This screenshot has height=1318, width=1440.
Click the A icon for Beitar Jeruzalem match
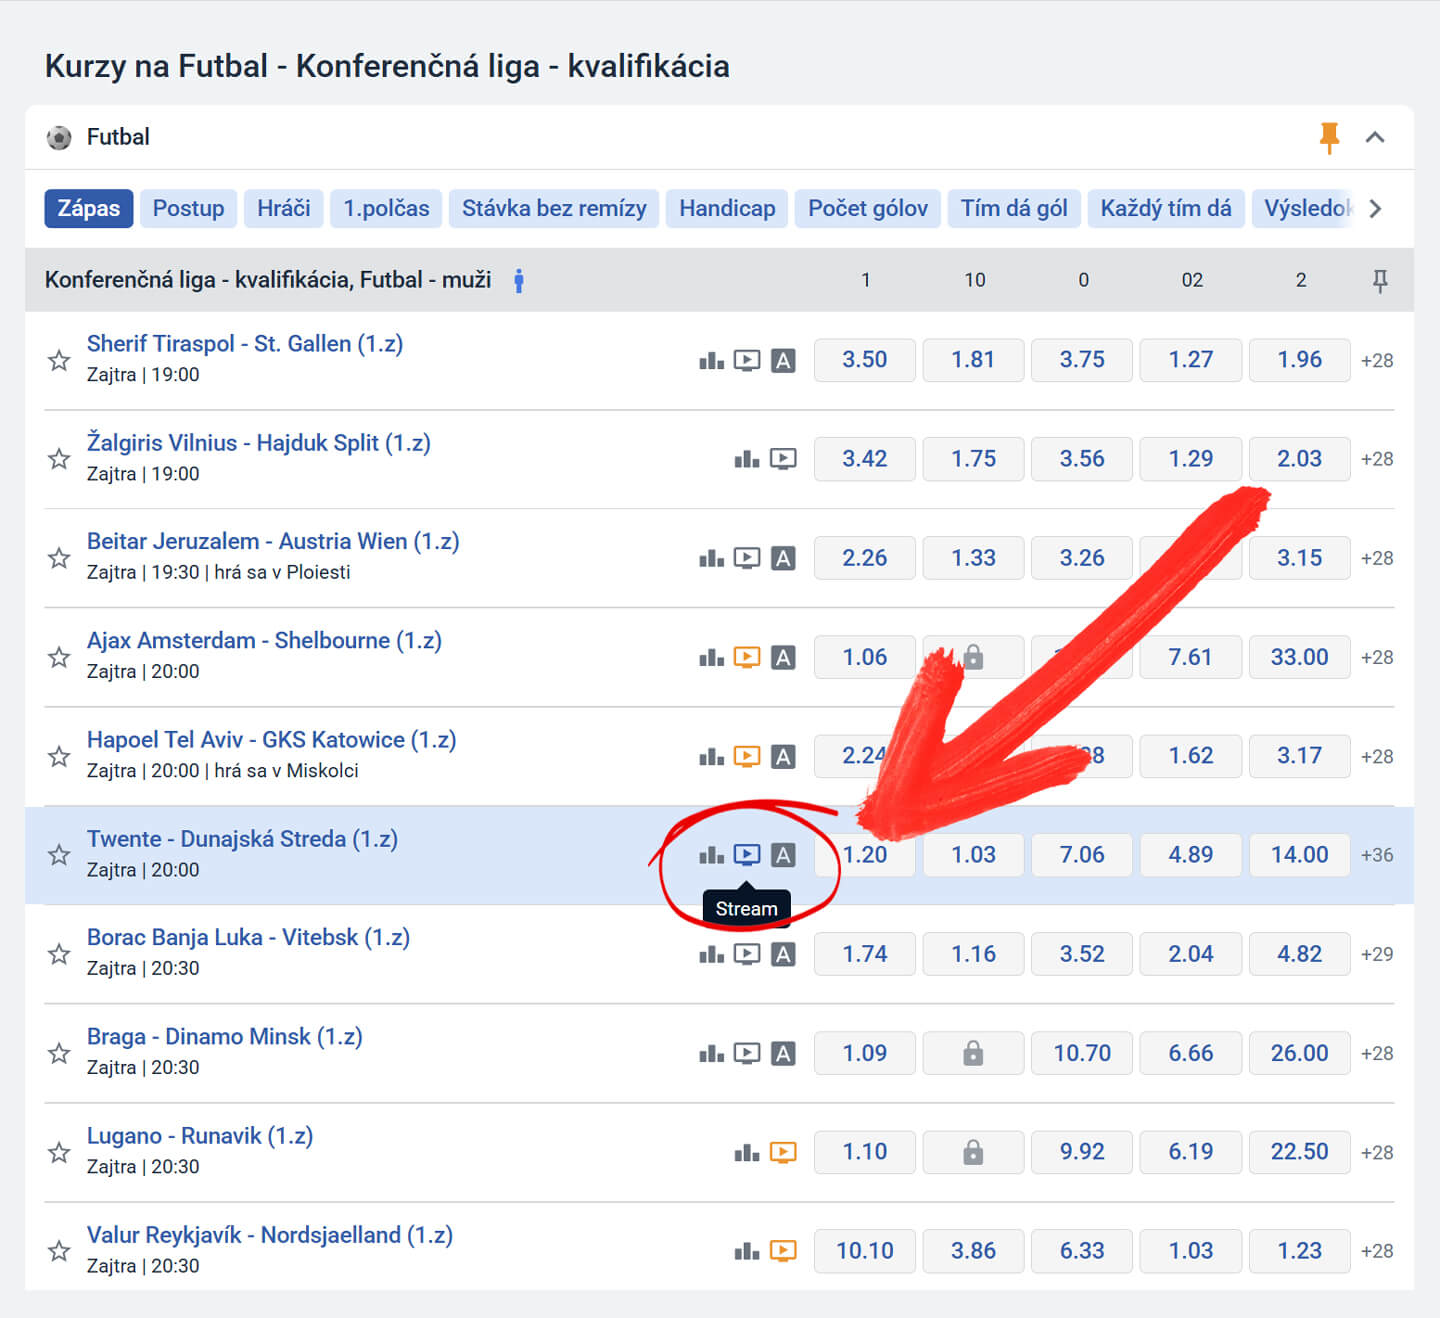click(784, 558)
